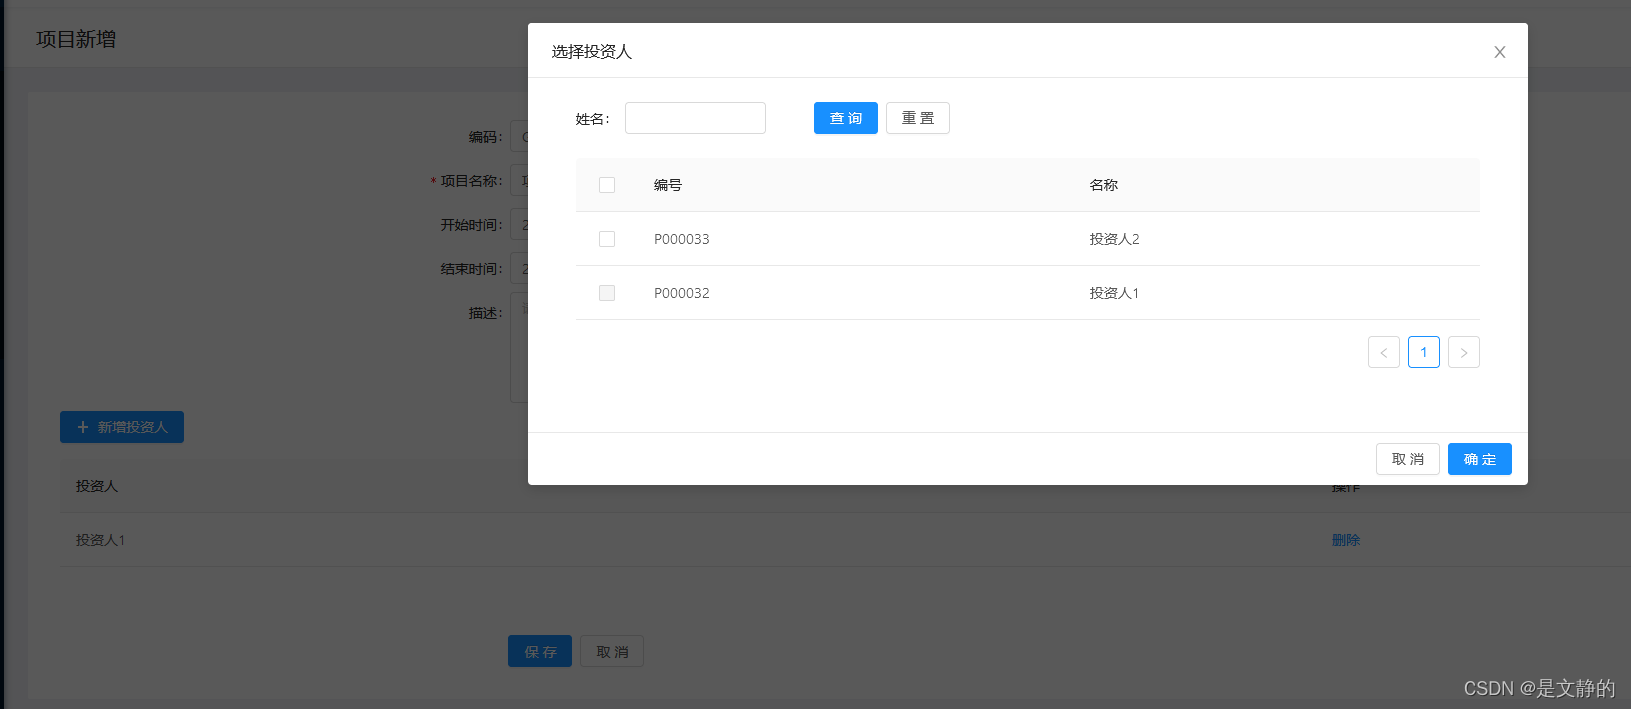Toggle the select-all checkbox in table header
The height and width of the screenshot is (709, 1631).
tap(607, 185)
